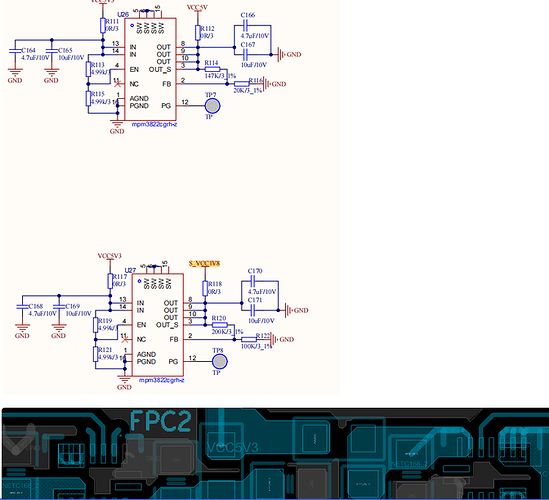Viewport: 549px width, 500px height.
Task: Click the U27 designator label
Action: pyautogui.click(x=130, y=270)
